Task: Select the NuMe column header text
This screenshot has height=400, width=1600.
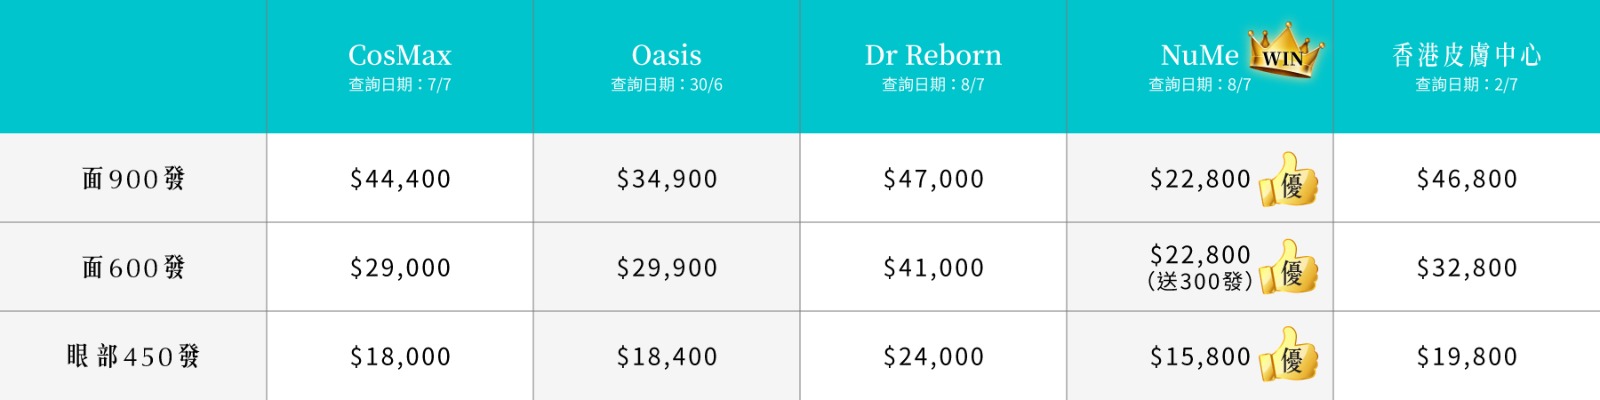Action: tap(1199, 55)
